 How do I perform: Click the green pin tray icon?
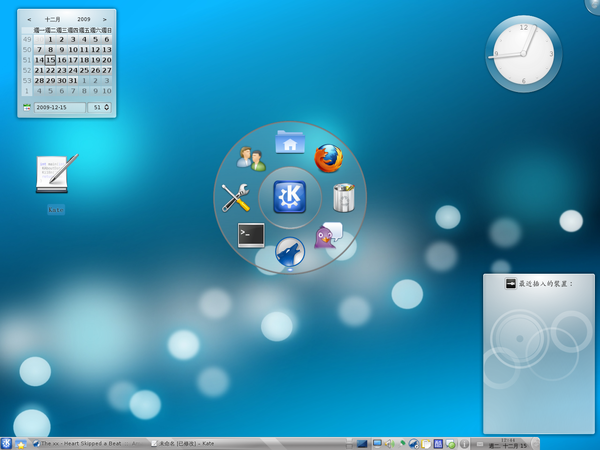pyautogui.click(x=402, y=444)
